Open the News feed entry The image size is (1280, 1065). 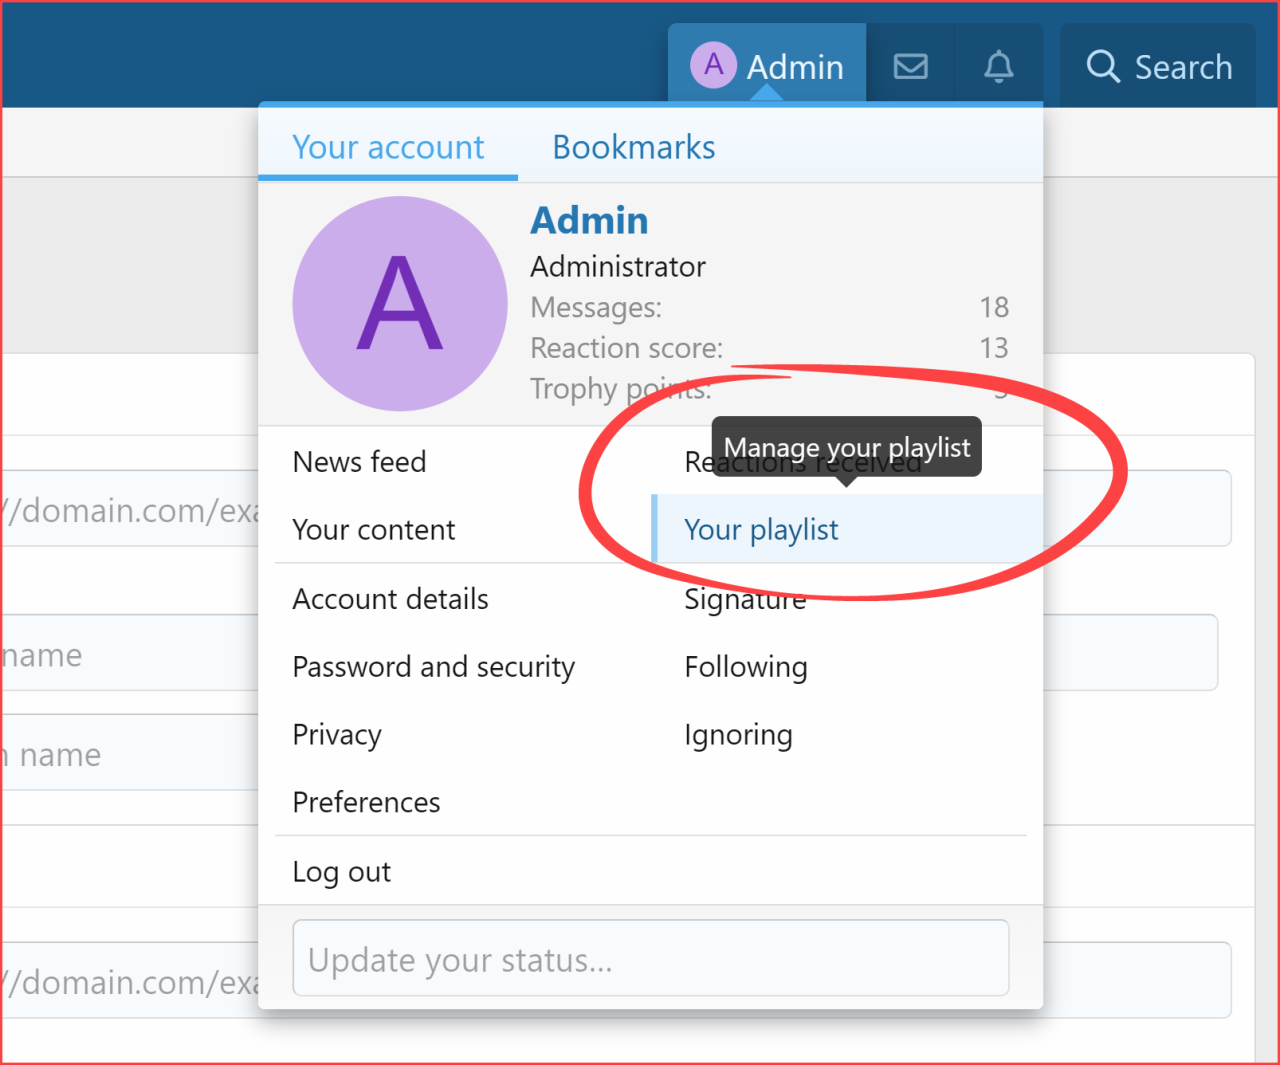[x=359, y=461]
